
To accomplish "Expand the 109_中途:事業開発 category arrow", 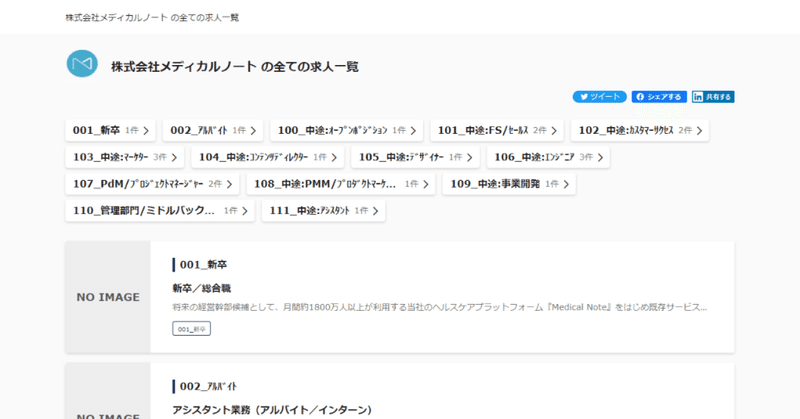I will point(566,184).
